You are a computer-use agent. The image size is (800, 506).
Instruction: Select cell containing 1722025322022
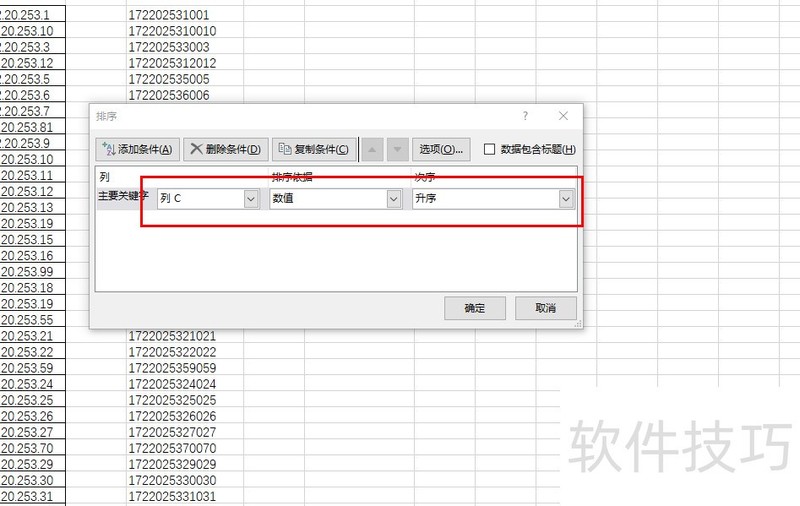tap(185, 352)
